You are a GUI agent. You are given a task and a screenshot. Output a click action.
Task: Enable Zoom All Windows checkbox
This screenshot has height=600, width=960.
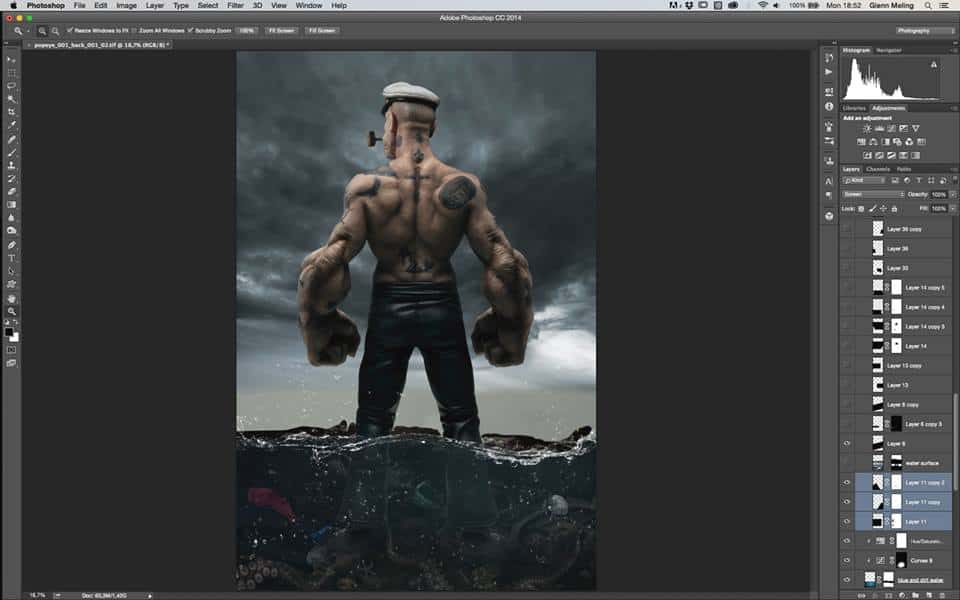[x=134, y=30]
